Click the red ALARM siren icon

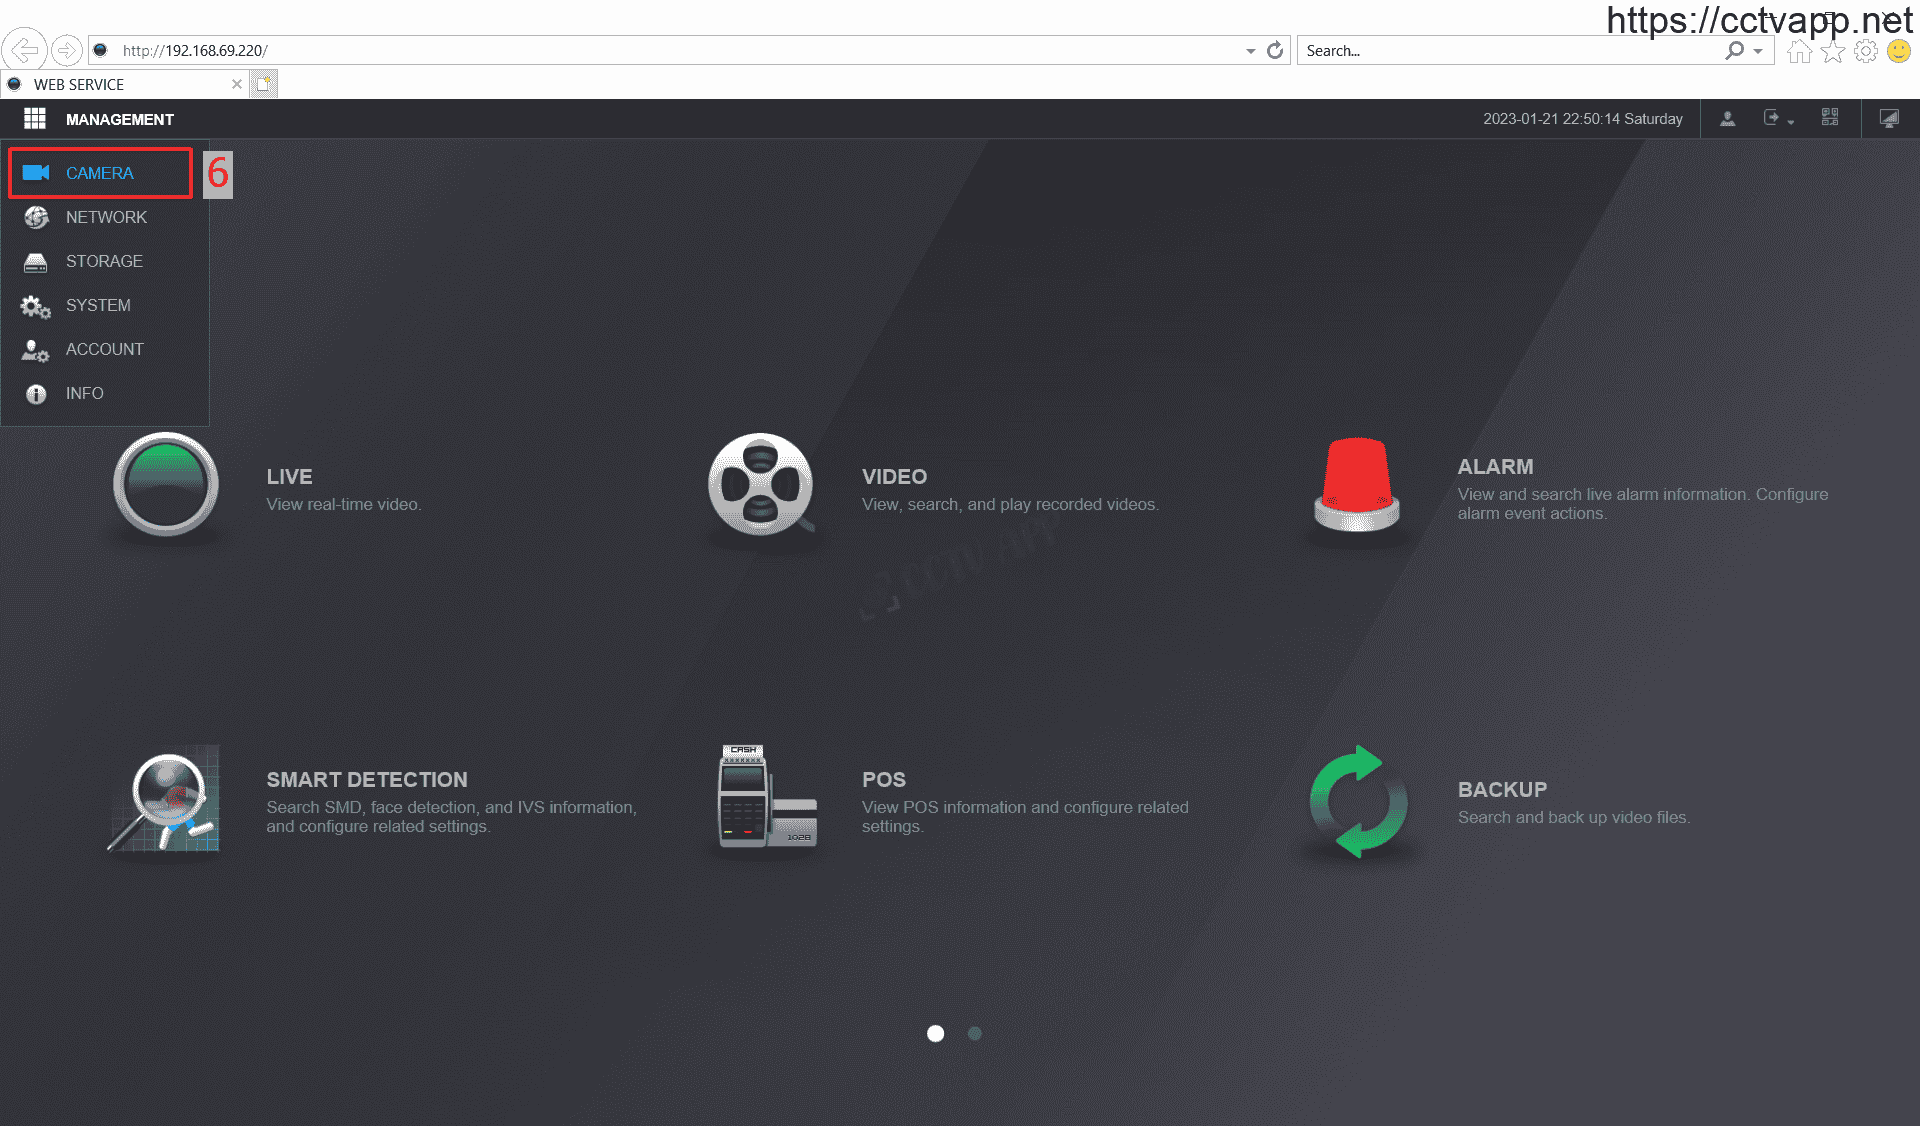(1356, 485)
